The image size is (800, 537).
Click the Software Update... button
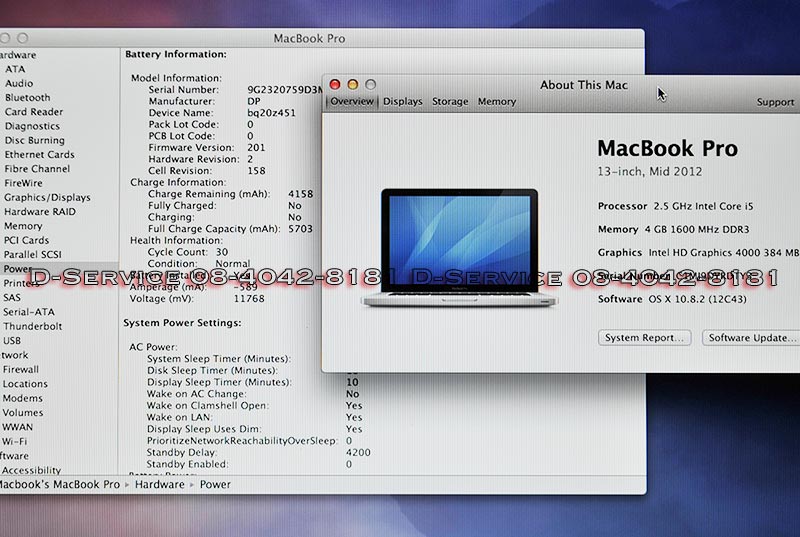coord(751,338)
